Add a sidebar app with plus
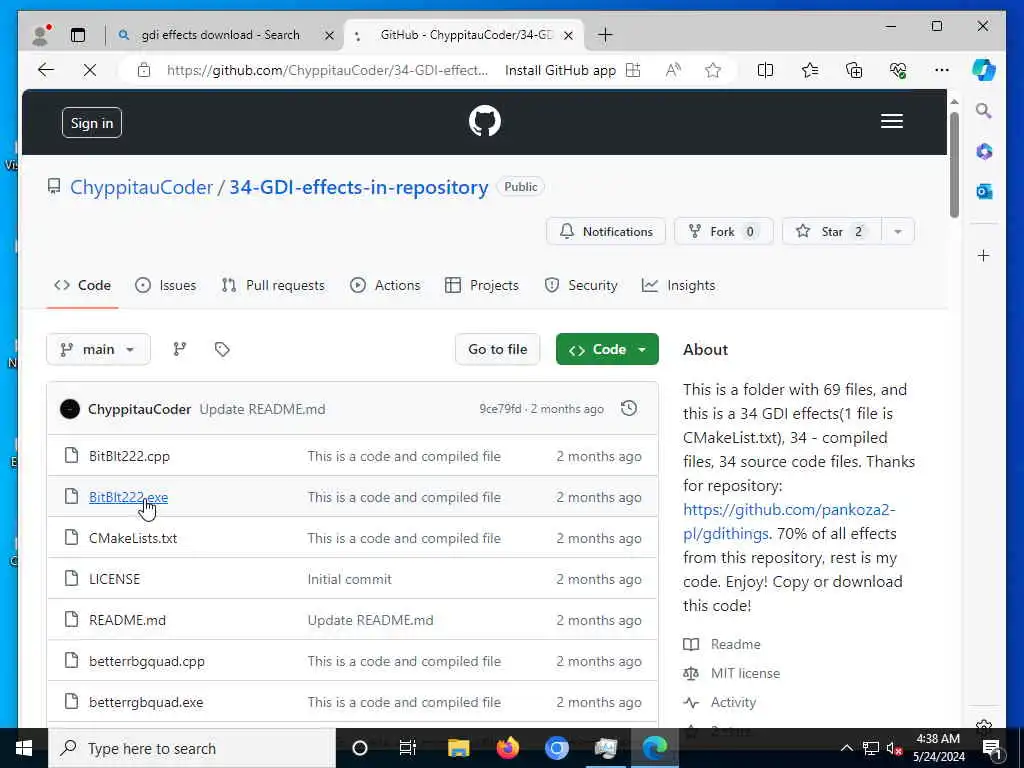The width and height of the screenshot is (1024, 768). click(984, 255)
